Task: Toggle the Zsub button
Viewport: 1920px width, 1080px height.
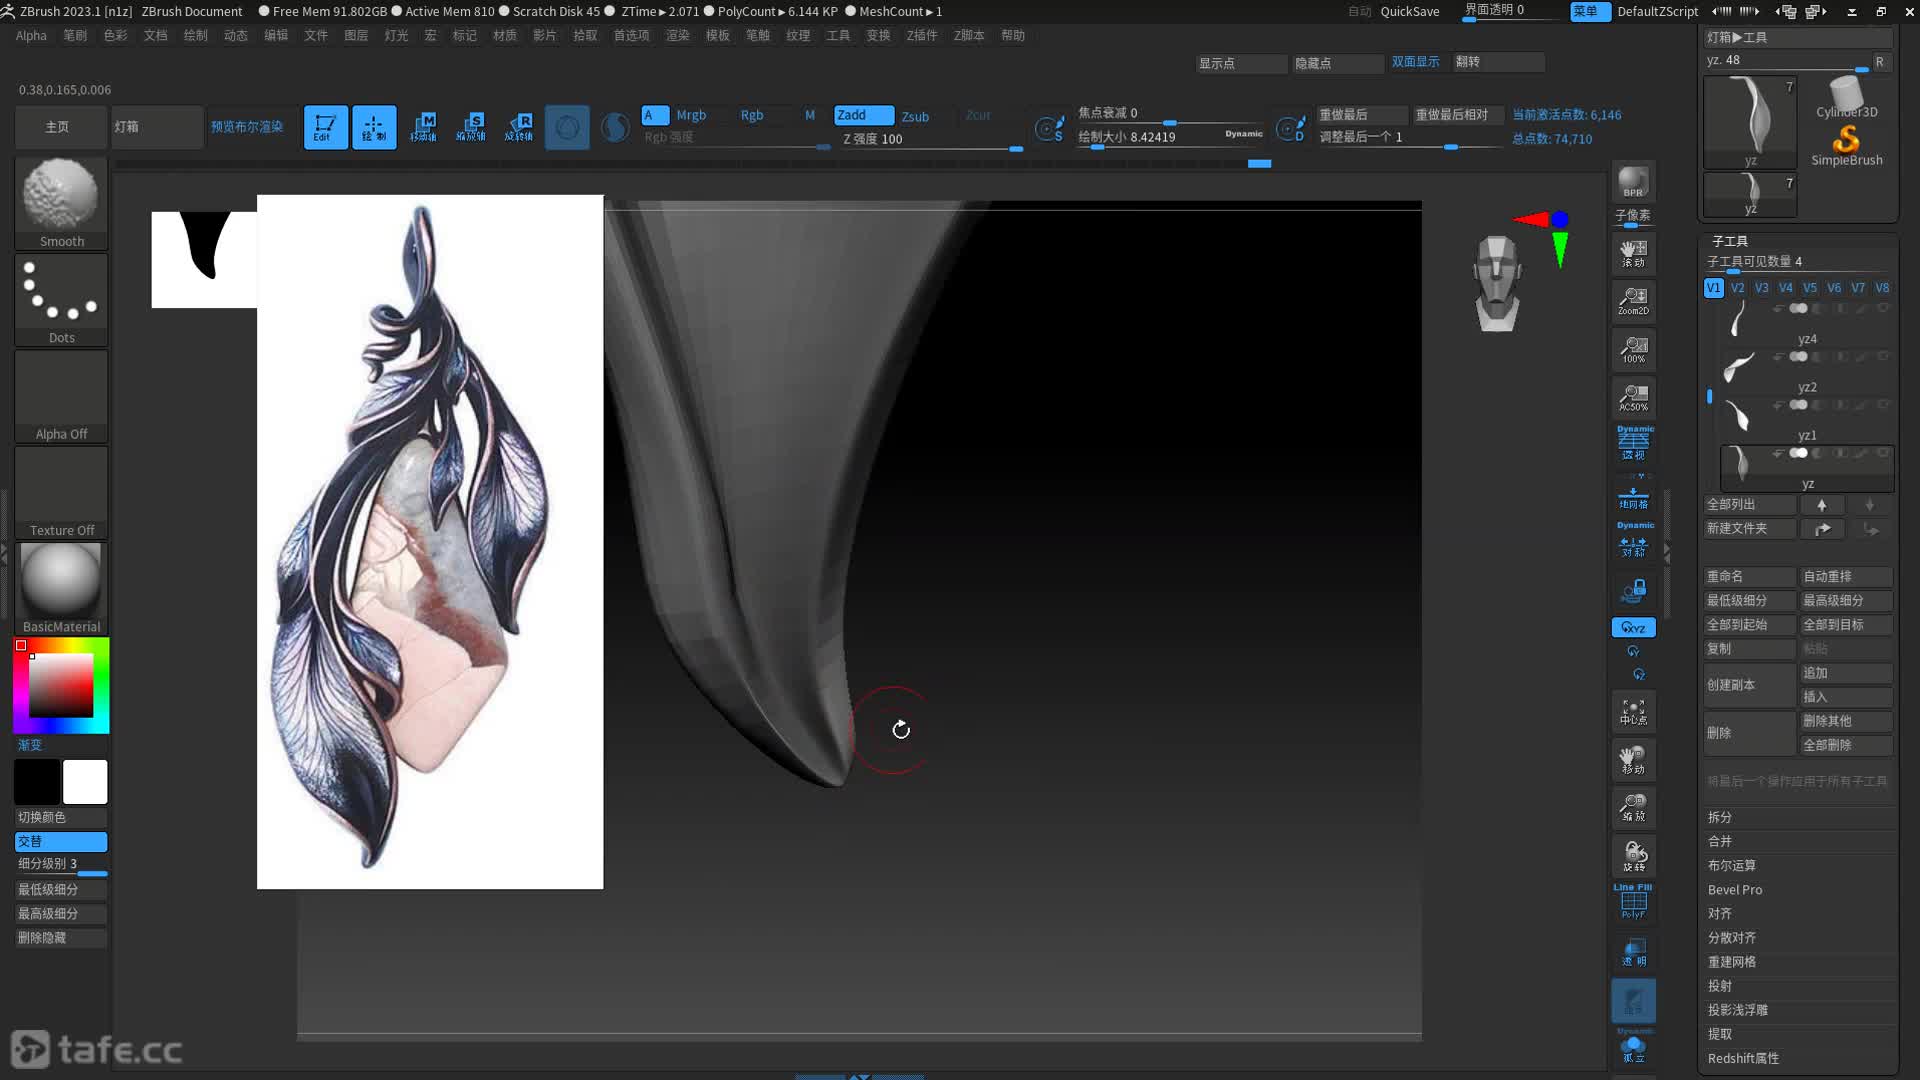Action: [x=915, y=116]
